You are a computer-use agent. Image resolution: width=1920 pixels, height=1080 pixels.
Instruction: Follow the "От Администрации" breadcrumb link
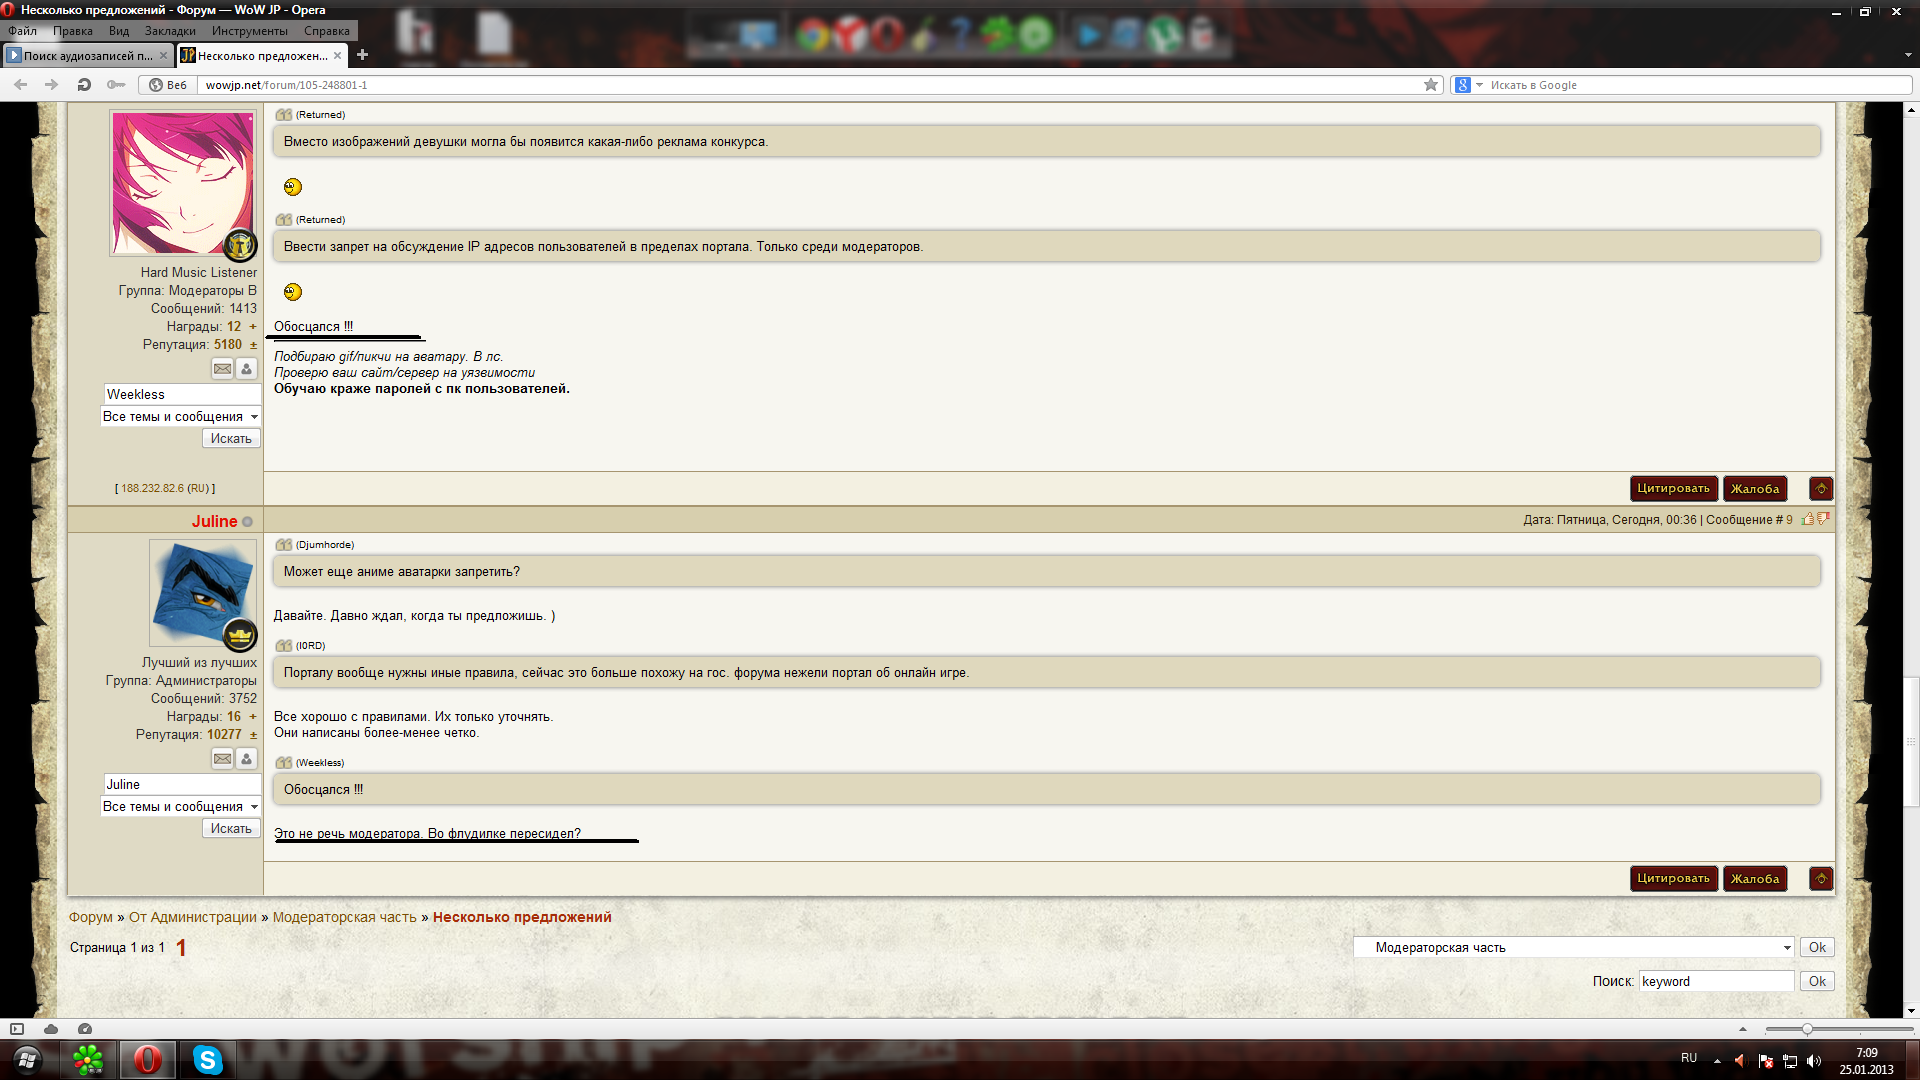(193, 917)
